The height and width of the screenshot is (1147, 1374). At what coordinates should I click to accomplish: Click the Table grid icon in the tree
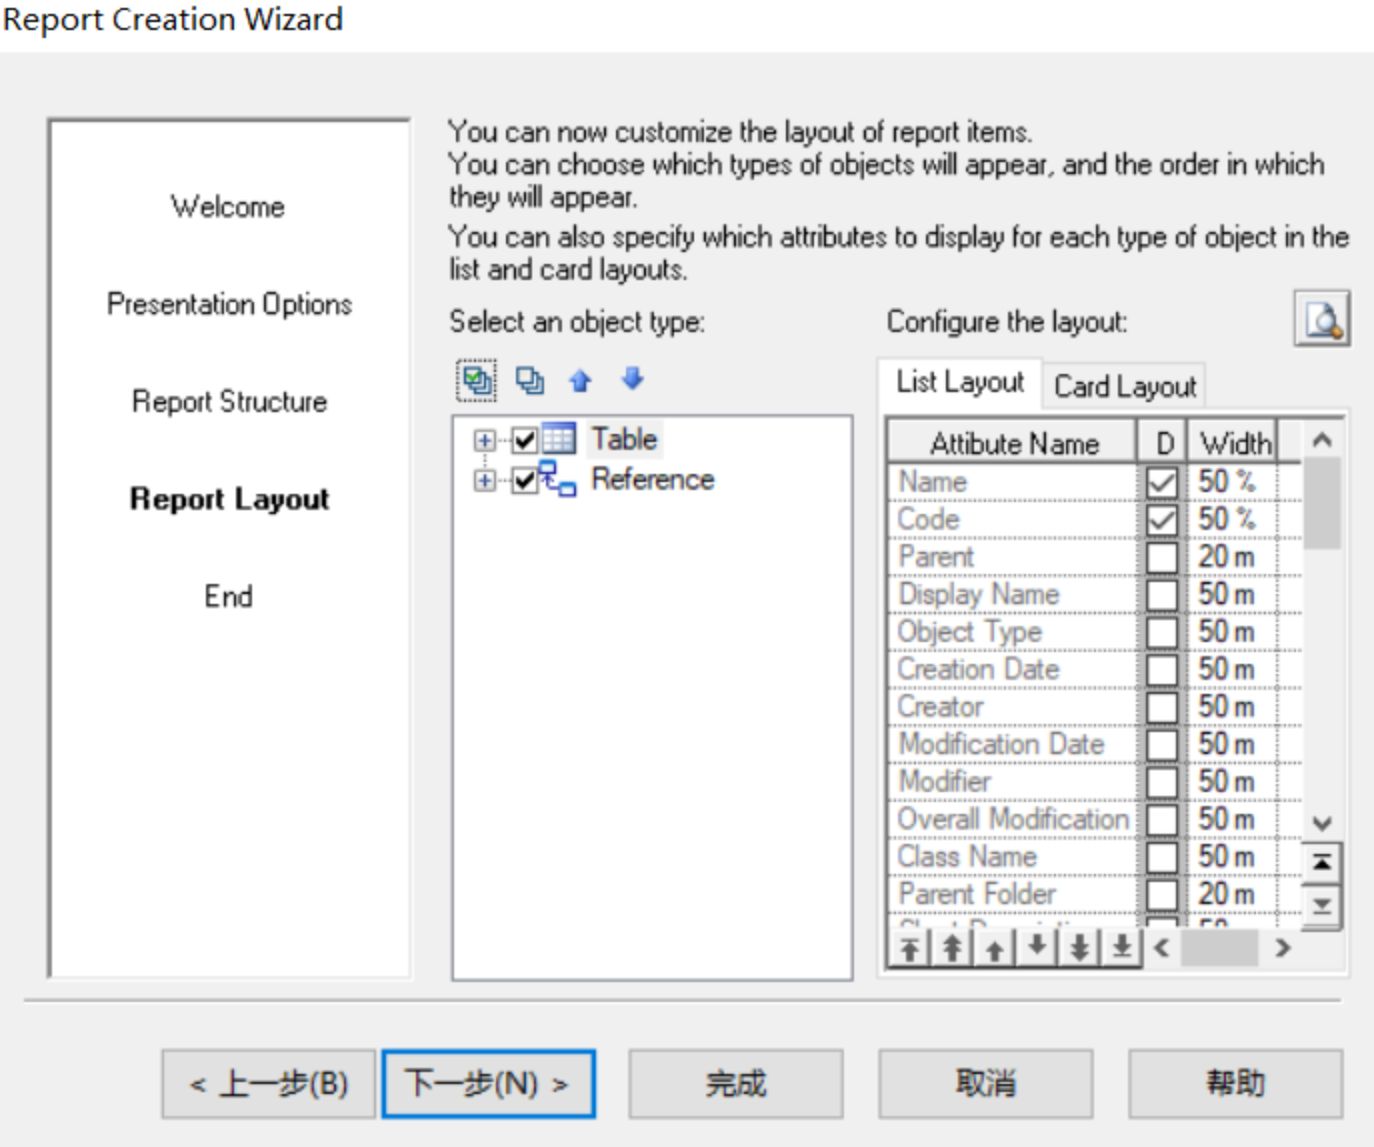[x=559, y=439]
